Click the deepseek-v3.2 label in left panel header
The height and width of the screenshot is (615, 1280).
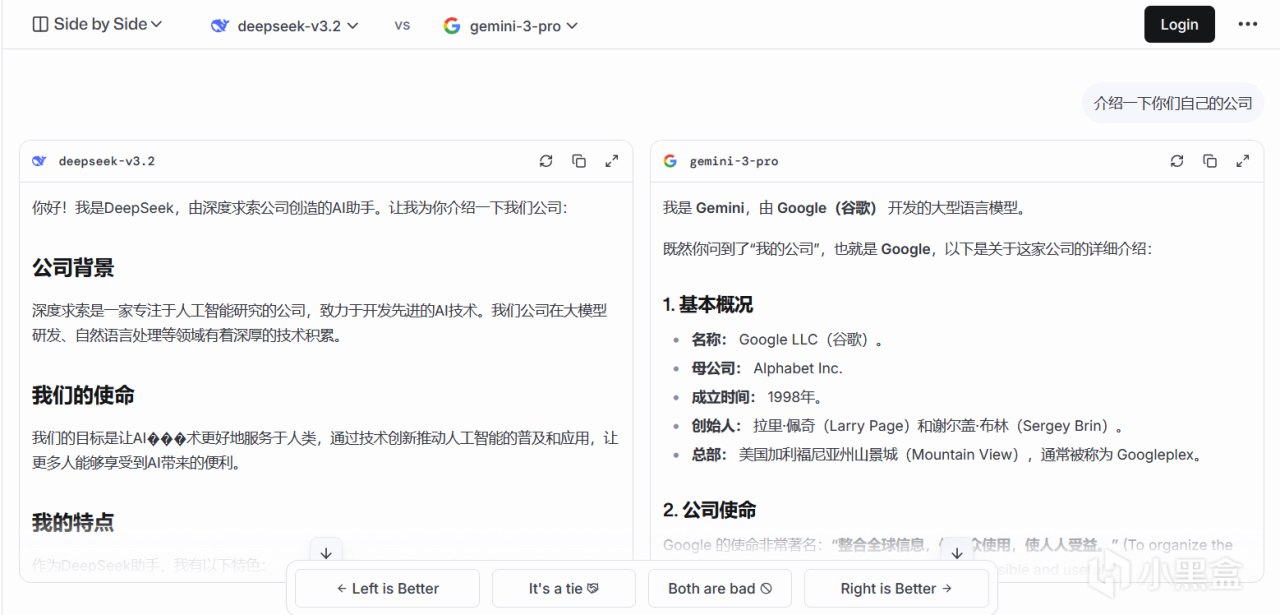(107, 161)
